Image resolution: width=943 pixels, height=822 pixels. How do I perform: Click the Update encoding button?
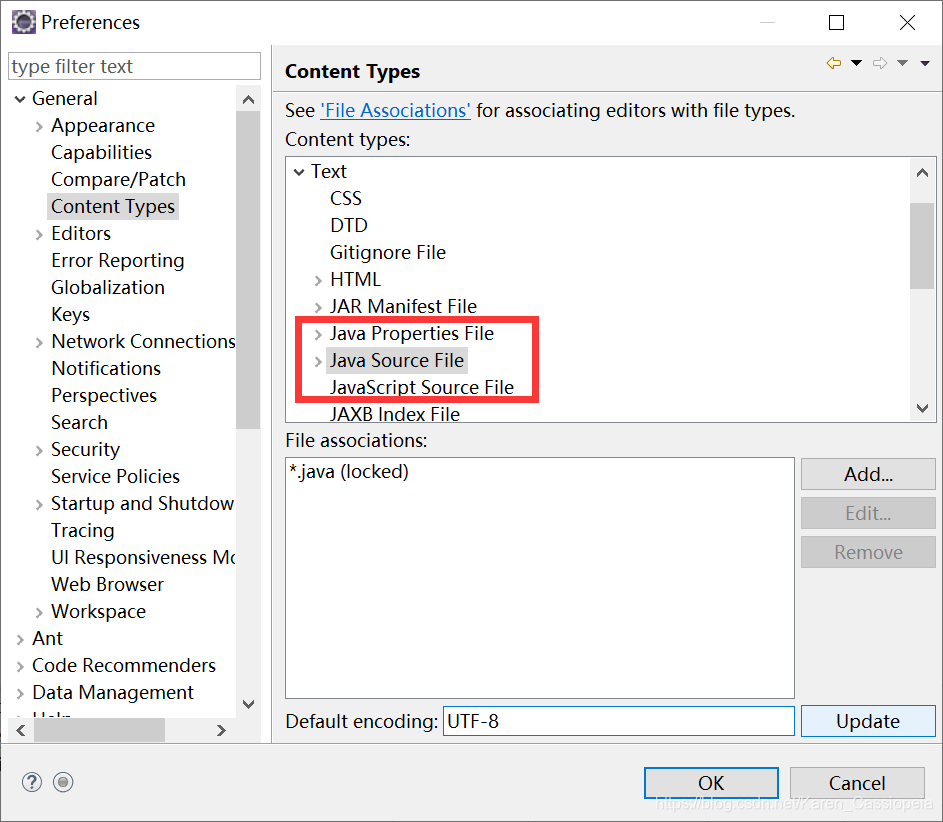[x=868, y=721]
